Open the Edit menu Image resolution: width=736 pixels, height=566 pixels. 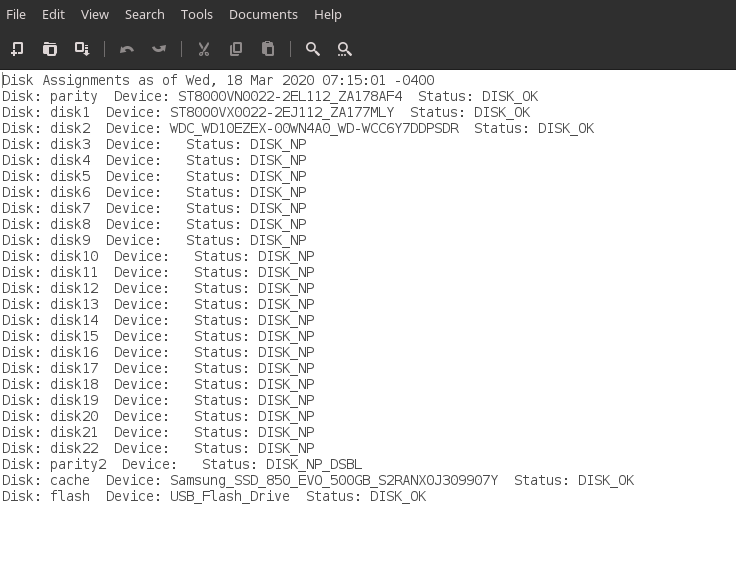[53, 15]
